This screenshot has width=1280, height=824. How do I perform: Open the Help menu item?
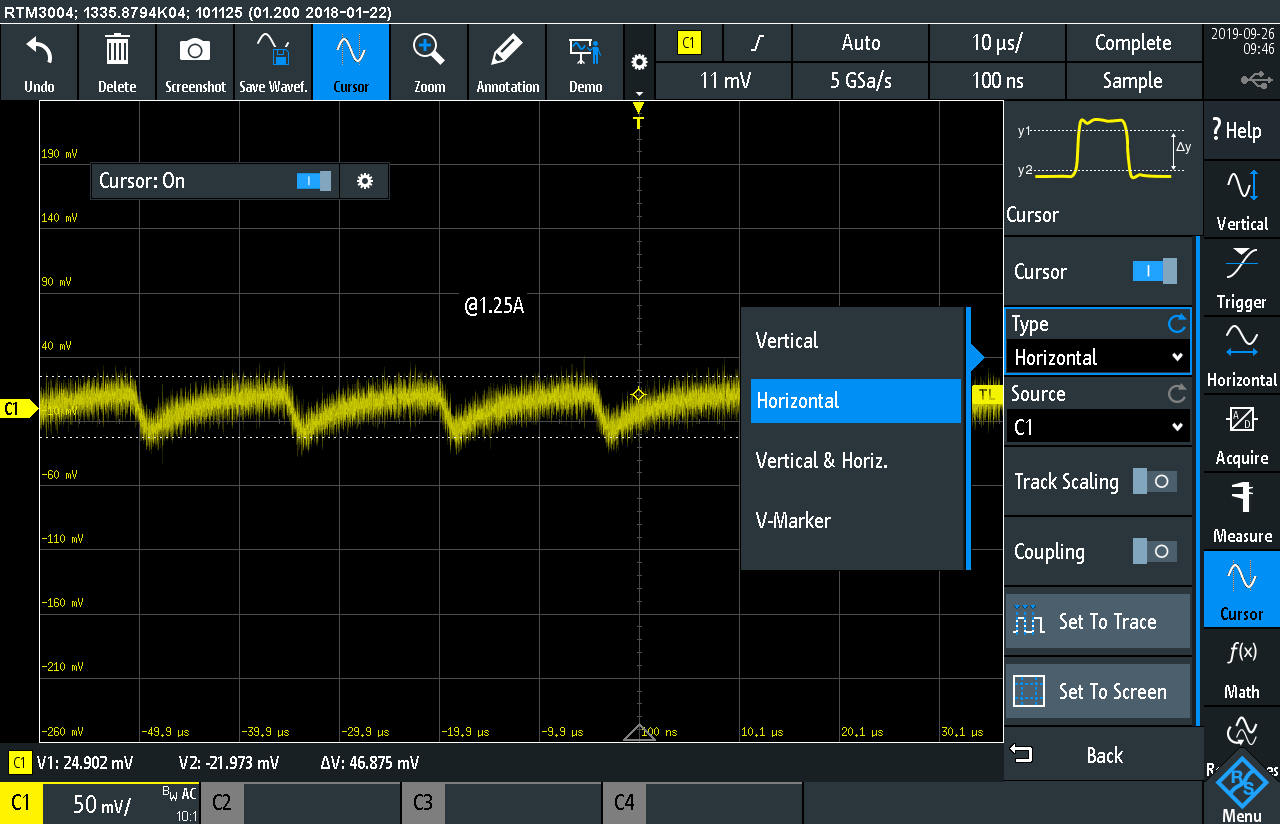[x=1242, y=130]
